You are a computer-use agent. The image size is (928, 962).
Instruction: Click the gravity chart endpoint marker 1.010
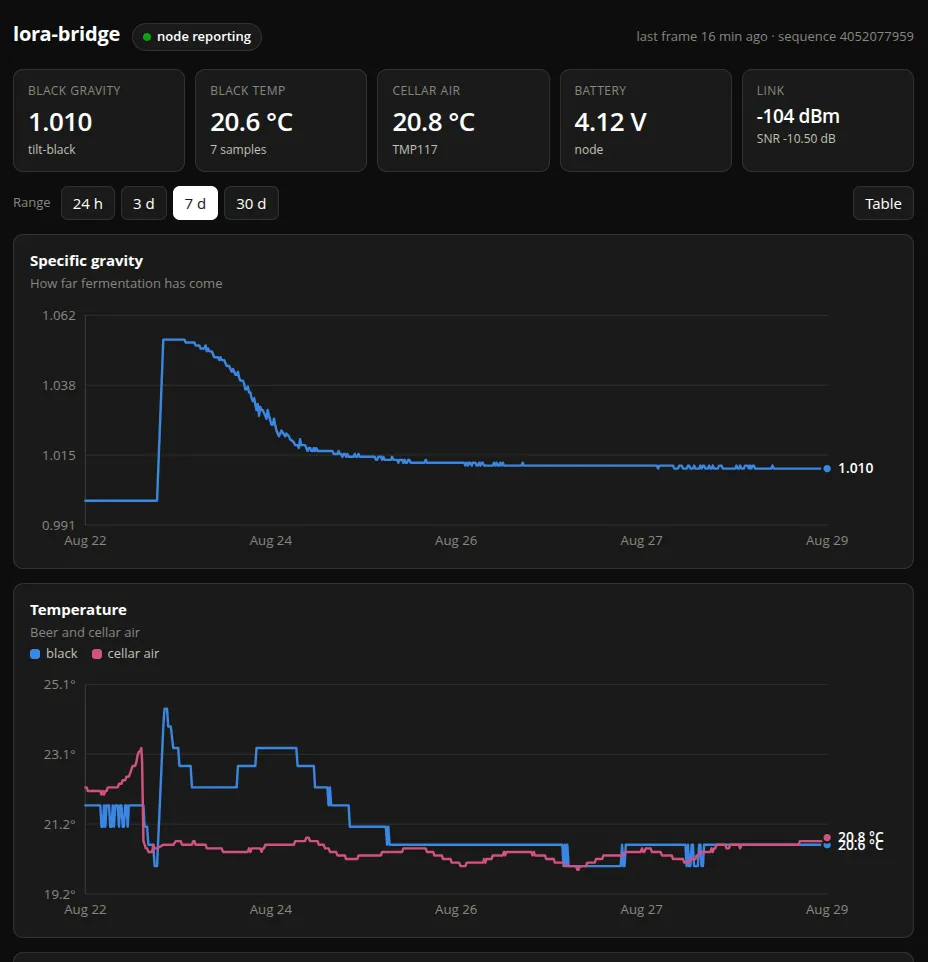coord(827,469)
